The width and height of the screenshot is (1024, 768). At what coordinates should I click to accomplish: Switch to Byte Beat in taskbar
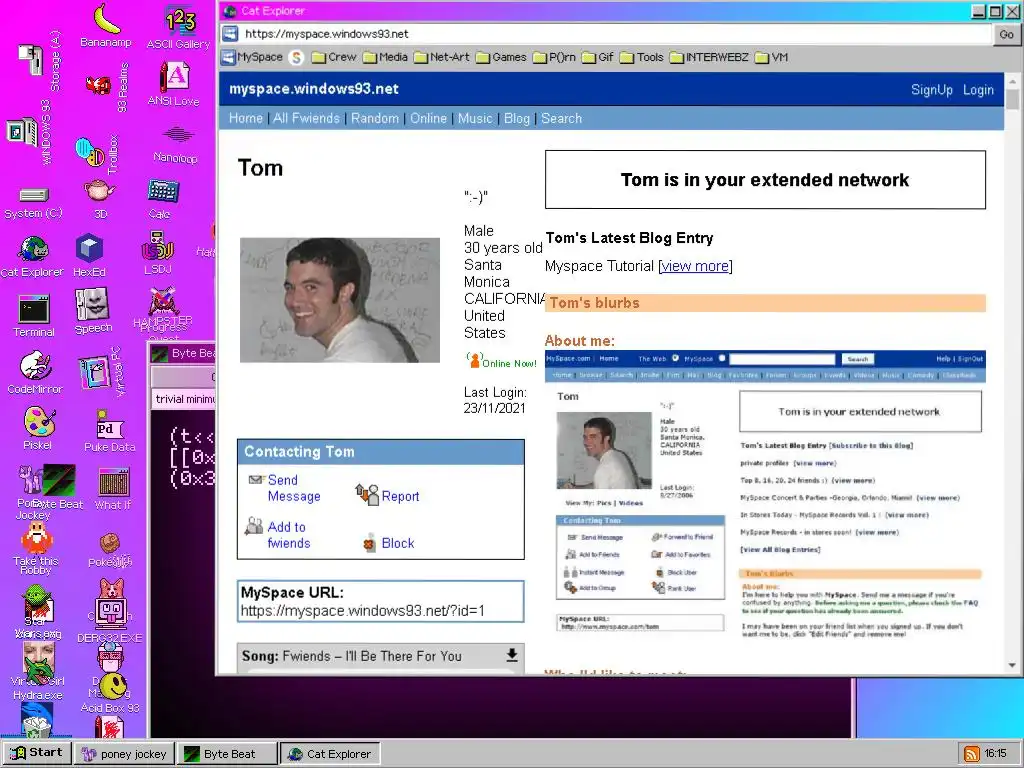pyautogui.click(x=227, y=754)
